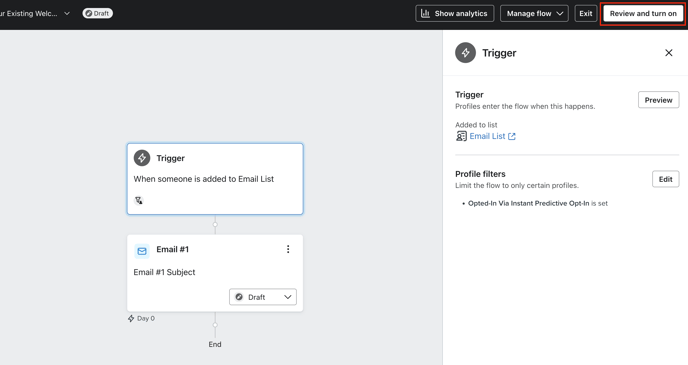Expand the flow name dropdown chevron
The width and height of the screenshot is (688, 365).
click(67, 13)
